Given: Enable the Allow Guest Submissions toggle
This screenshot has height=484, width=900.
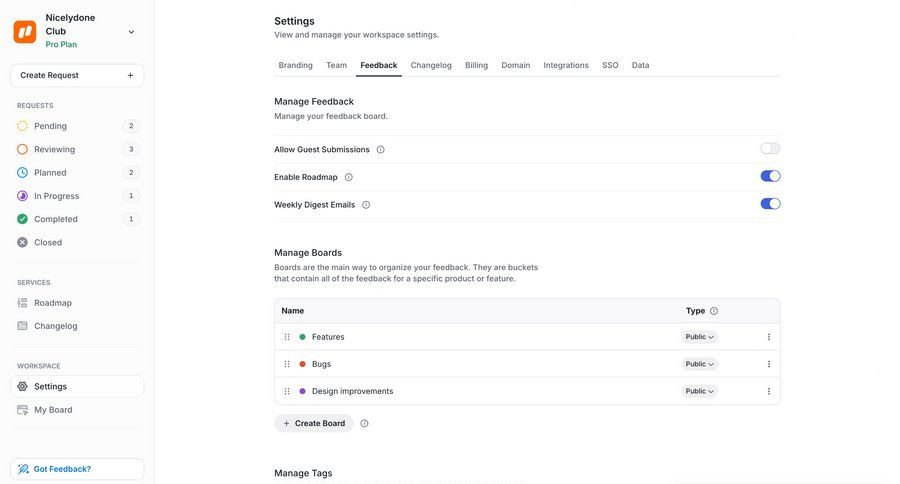Looking at the screenshot, I should point(769,149).
